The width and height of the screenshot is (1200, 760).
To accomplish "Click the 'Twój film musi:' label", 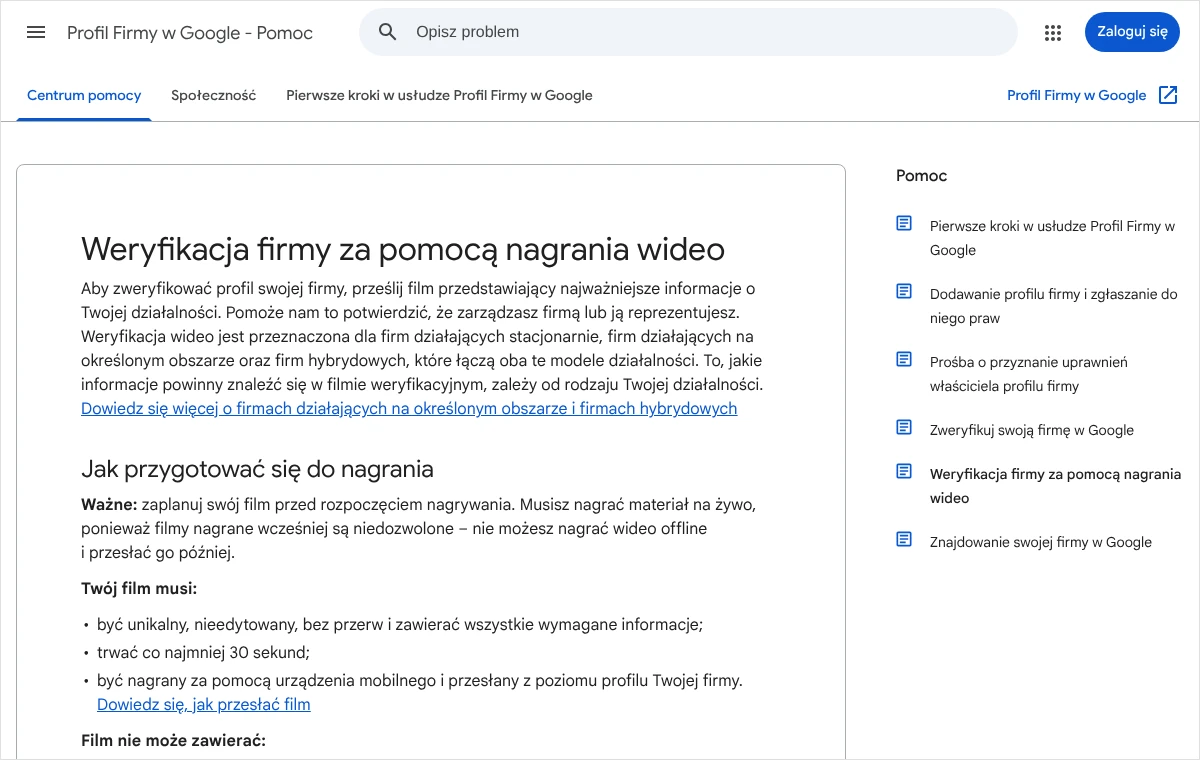I will click(139, 588).
